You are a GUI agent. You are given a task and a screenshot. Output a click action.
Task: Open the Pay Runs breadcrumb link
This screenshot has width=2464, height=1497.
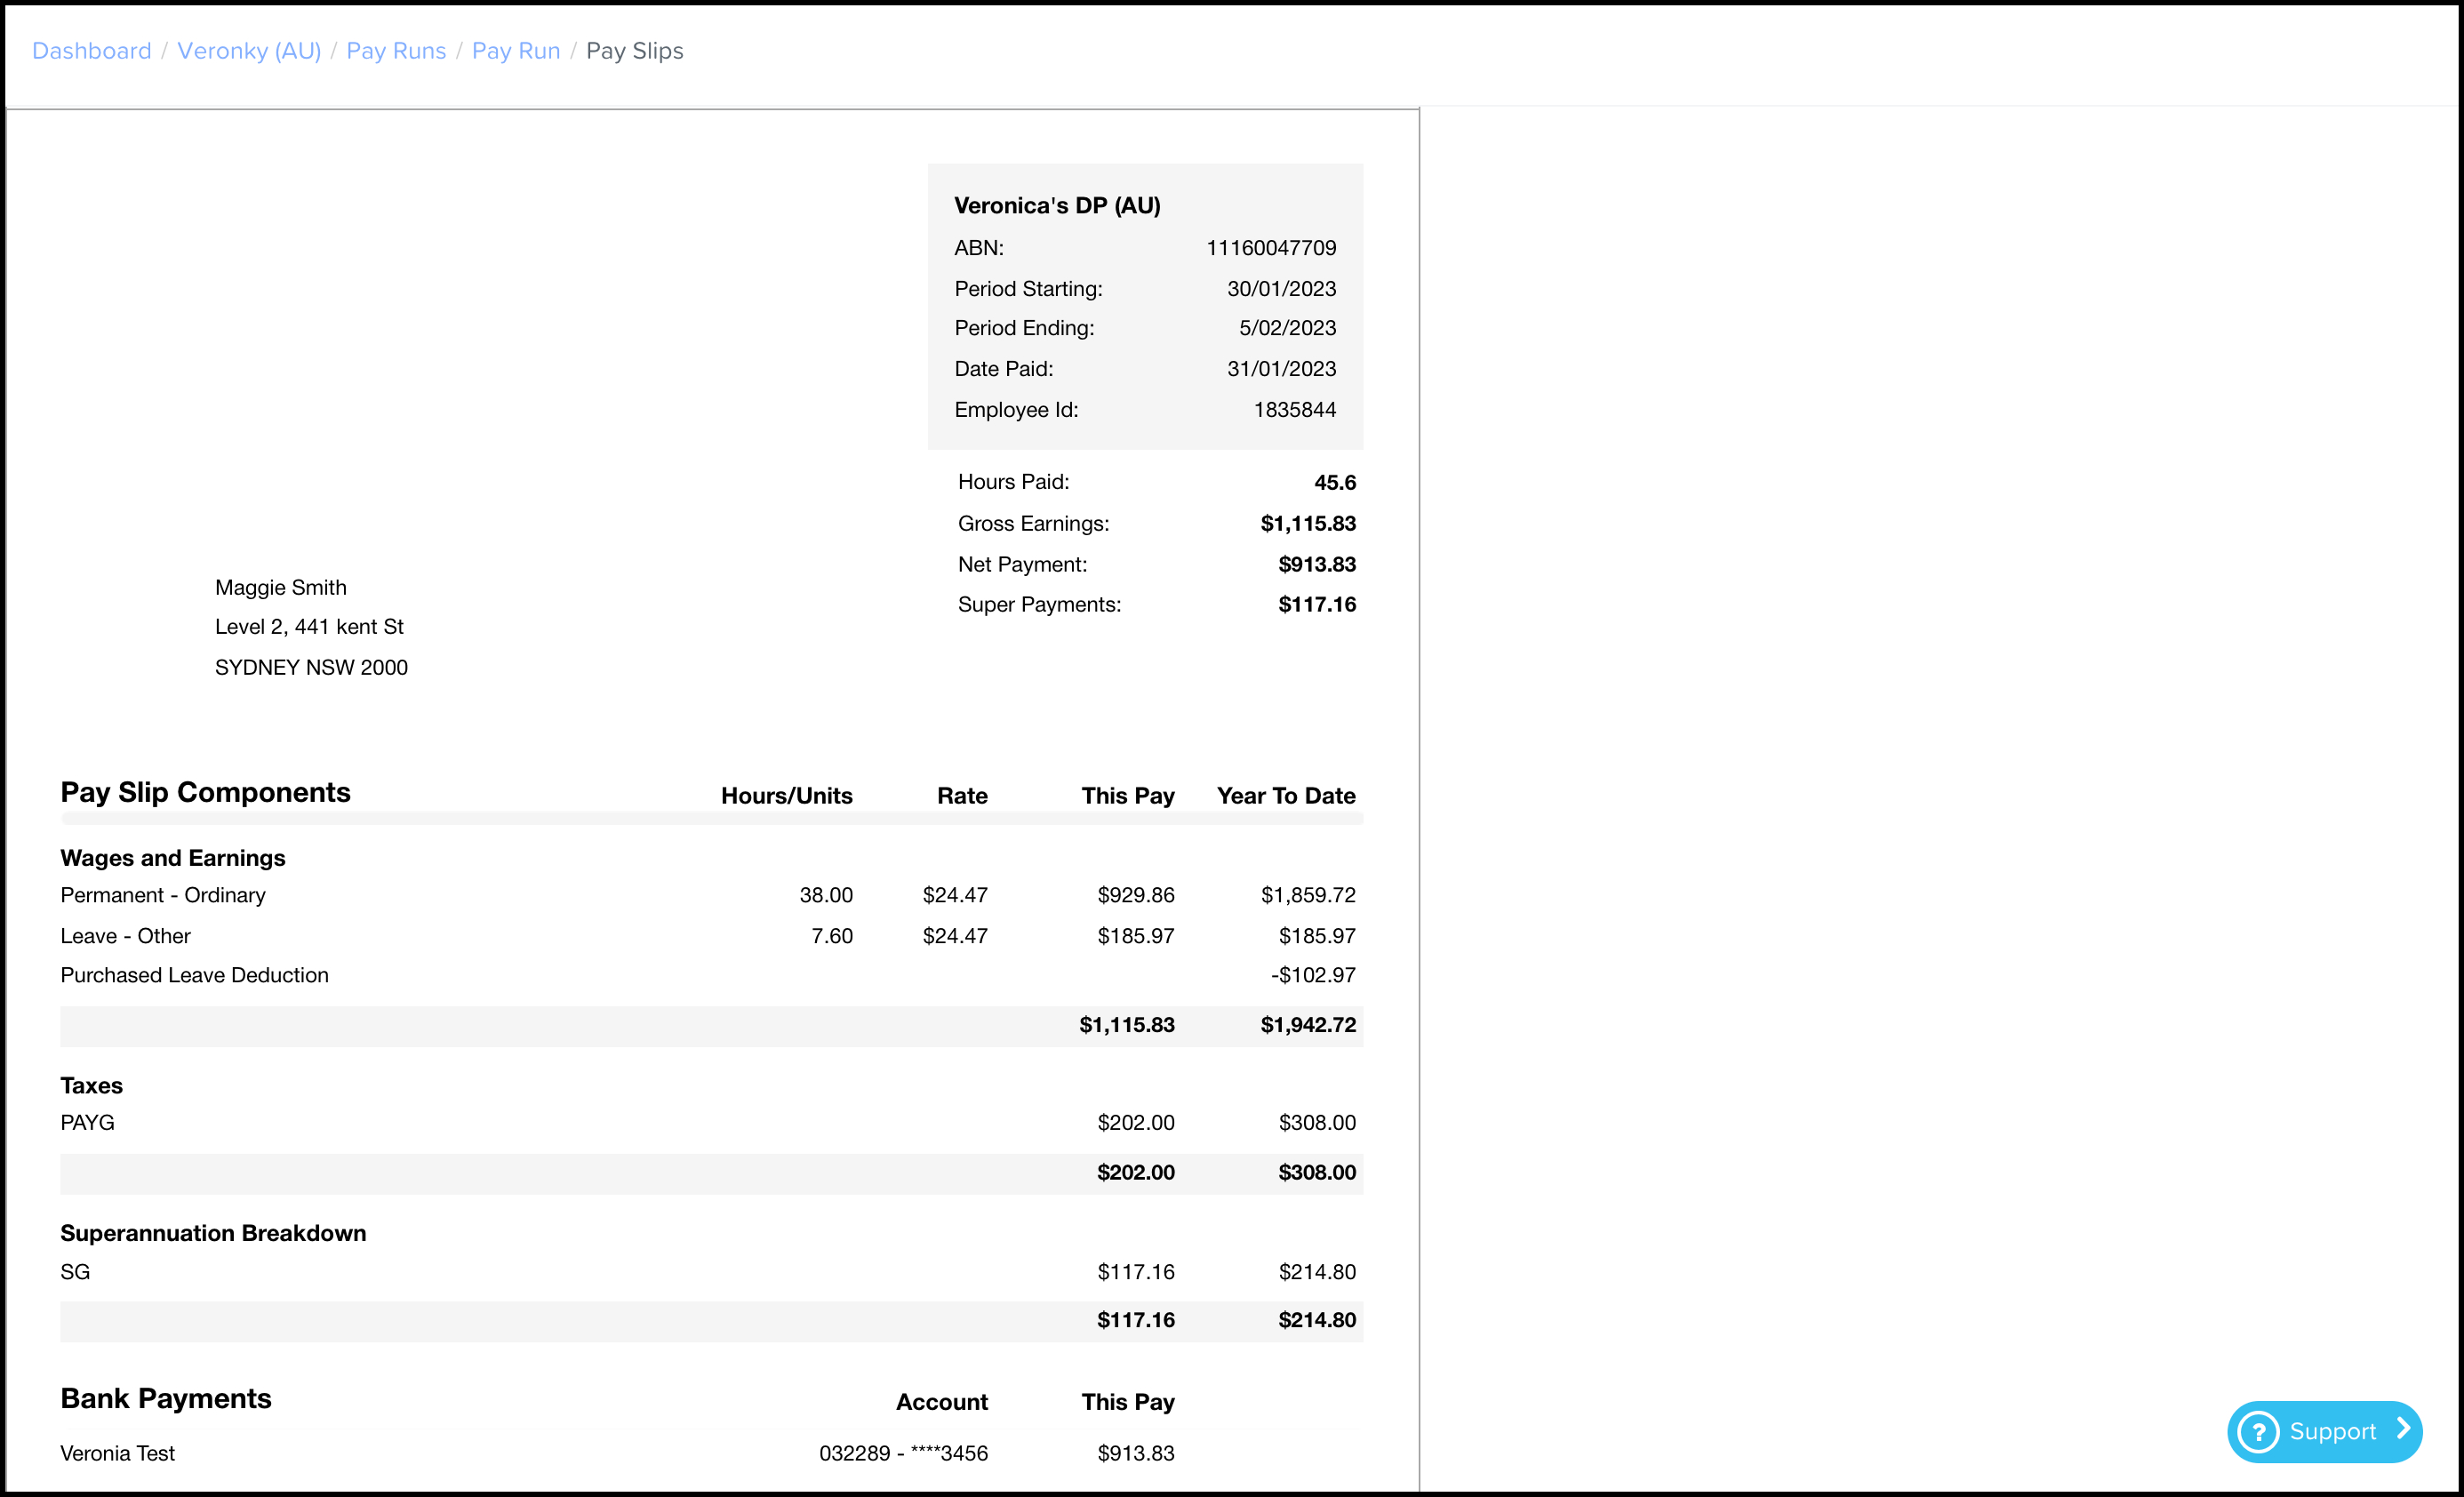(x=396, y=51)
